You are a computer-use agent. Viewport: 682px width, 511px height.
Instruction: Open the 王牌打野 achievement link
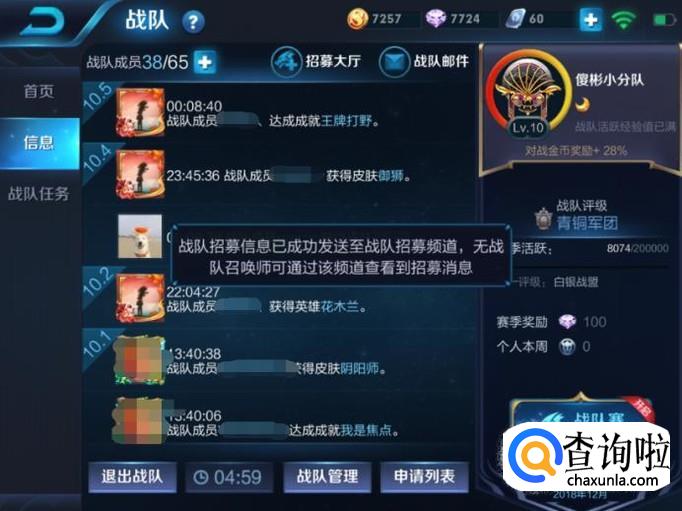(x=346, y=120)
